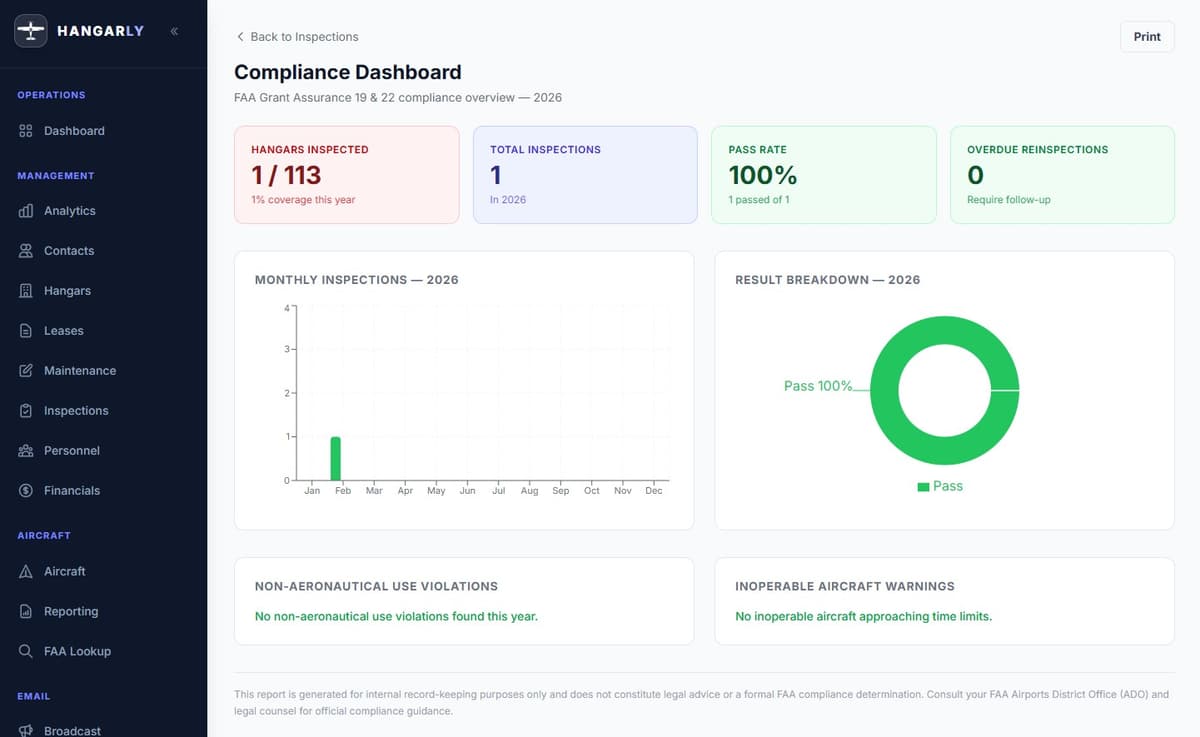Open Inspections via the clipboard icon

(27, 410)
